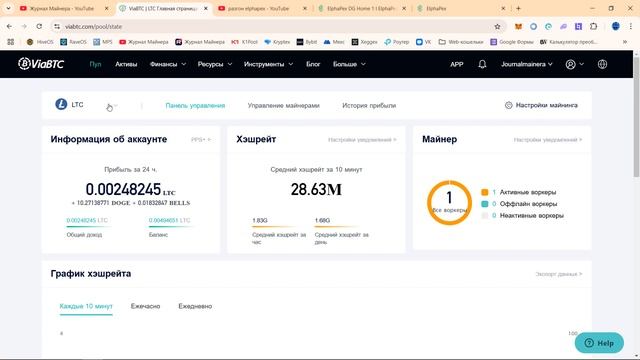Click the LTC coin icon
The image size is (640, 360).
click(x=61, y=104)
